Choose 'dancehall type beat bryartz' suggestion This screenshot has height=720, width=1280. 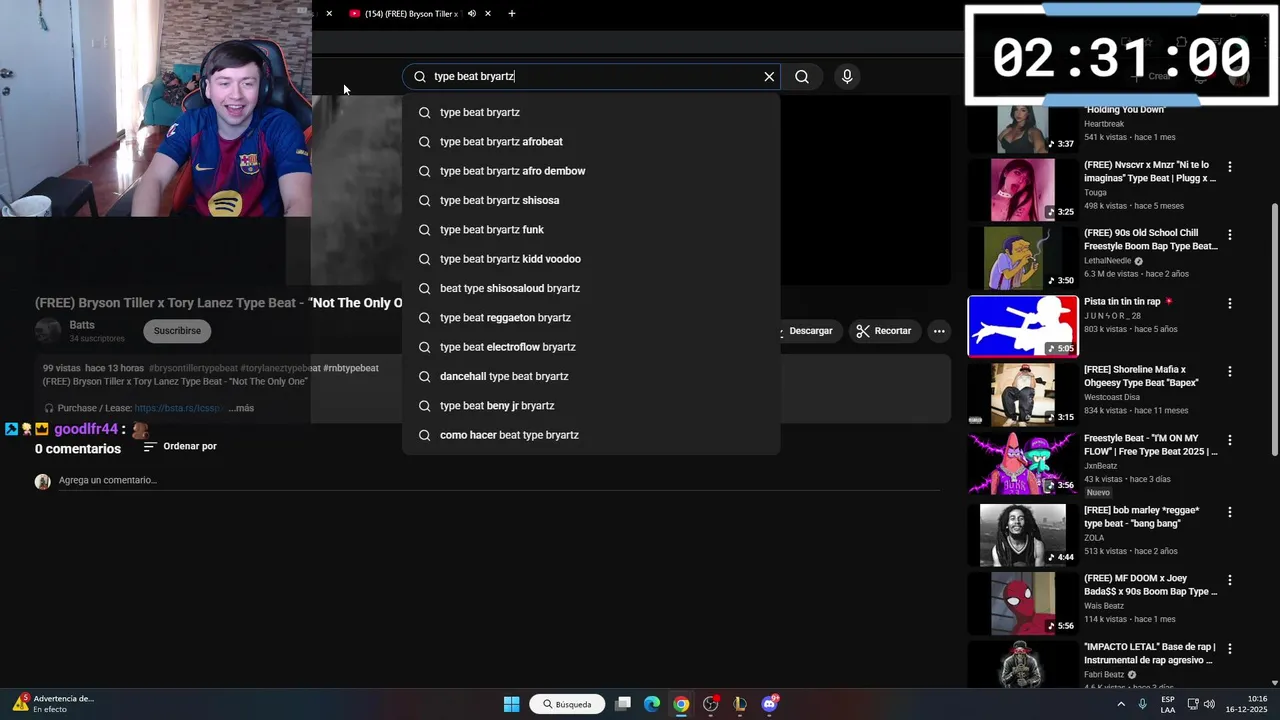click(x=591, y=376)
